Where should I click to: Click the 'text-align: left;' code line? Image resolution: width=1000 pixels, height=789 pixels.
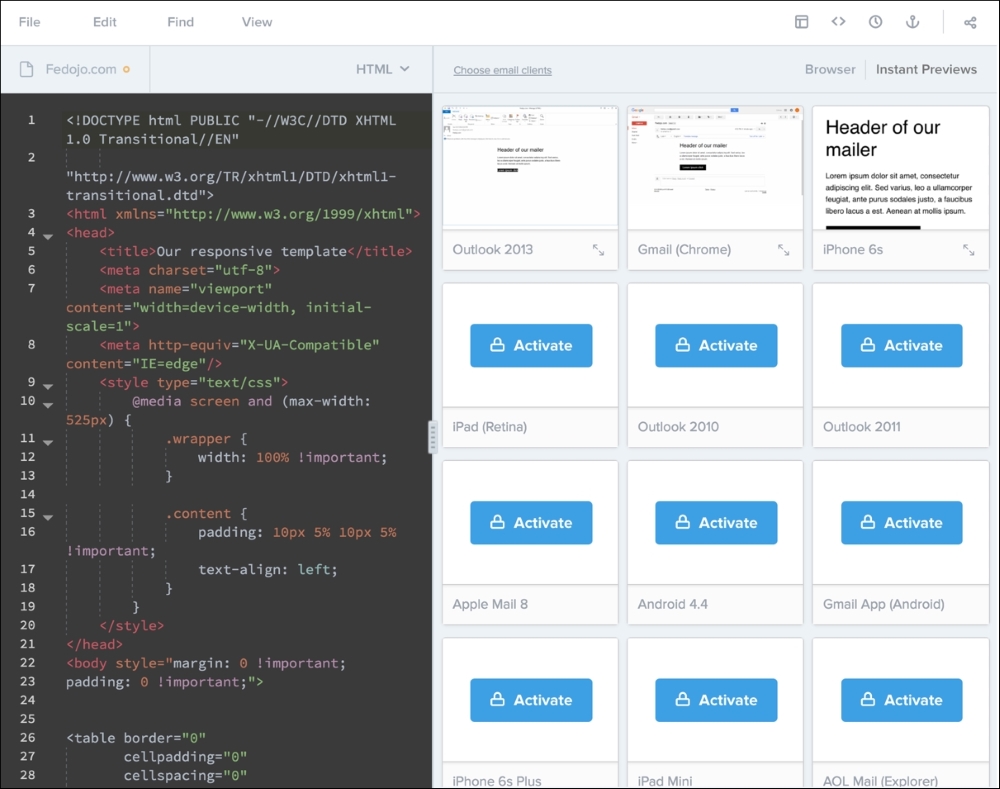pyautogui.click(x=267, y=569)
